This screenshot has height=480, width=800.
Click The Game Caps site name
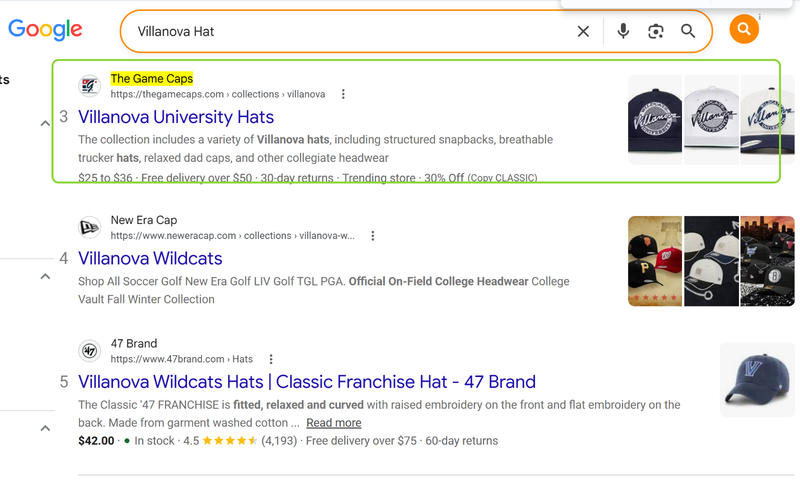point(152,79)
